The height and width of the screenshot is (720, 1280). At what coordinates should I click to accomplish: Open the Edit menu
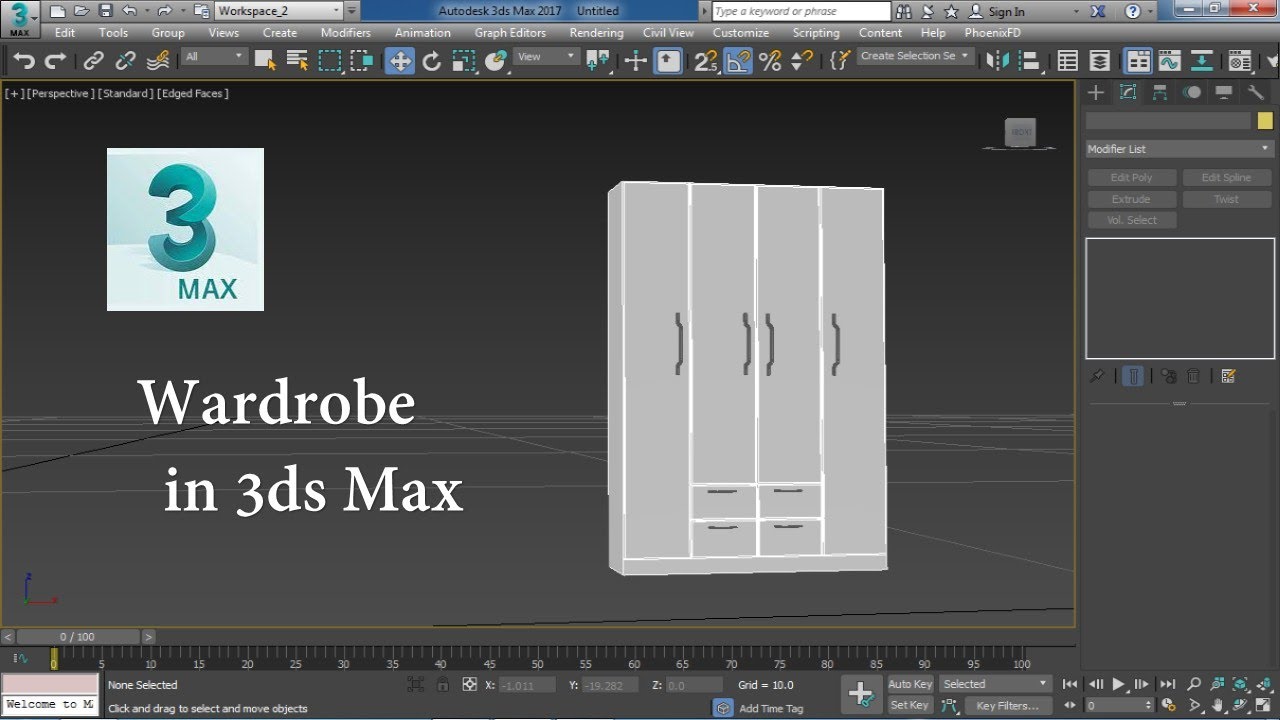[x=65, y=33]
